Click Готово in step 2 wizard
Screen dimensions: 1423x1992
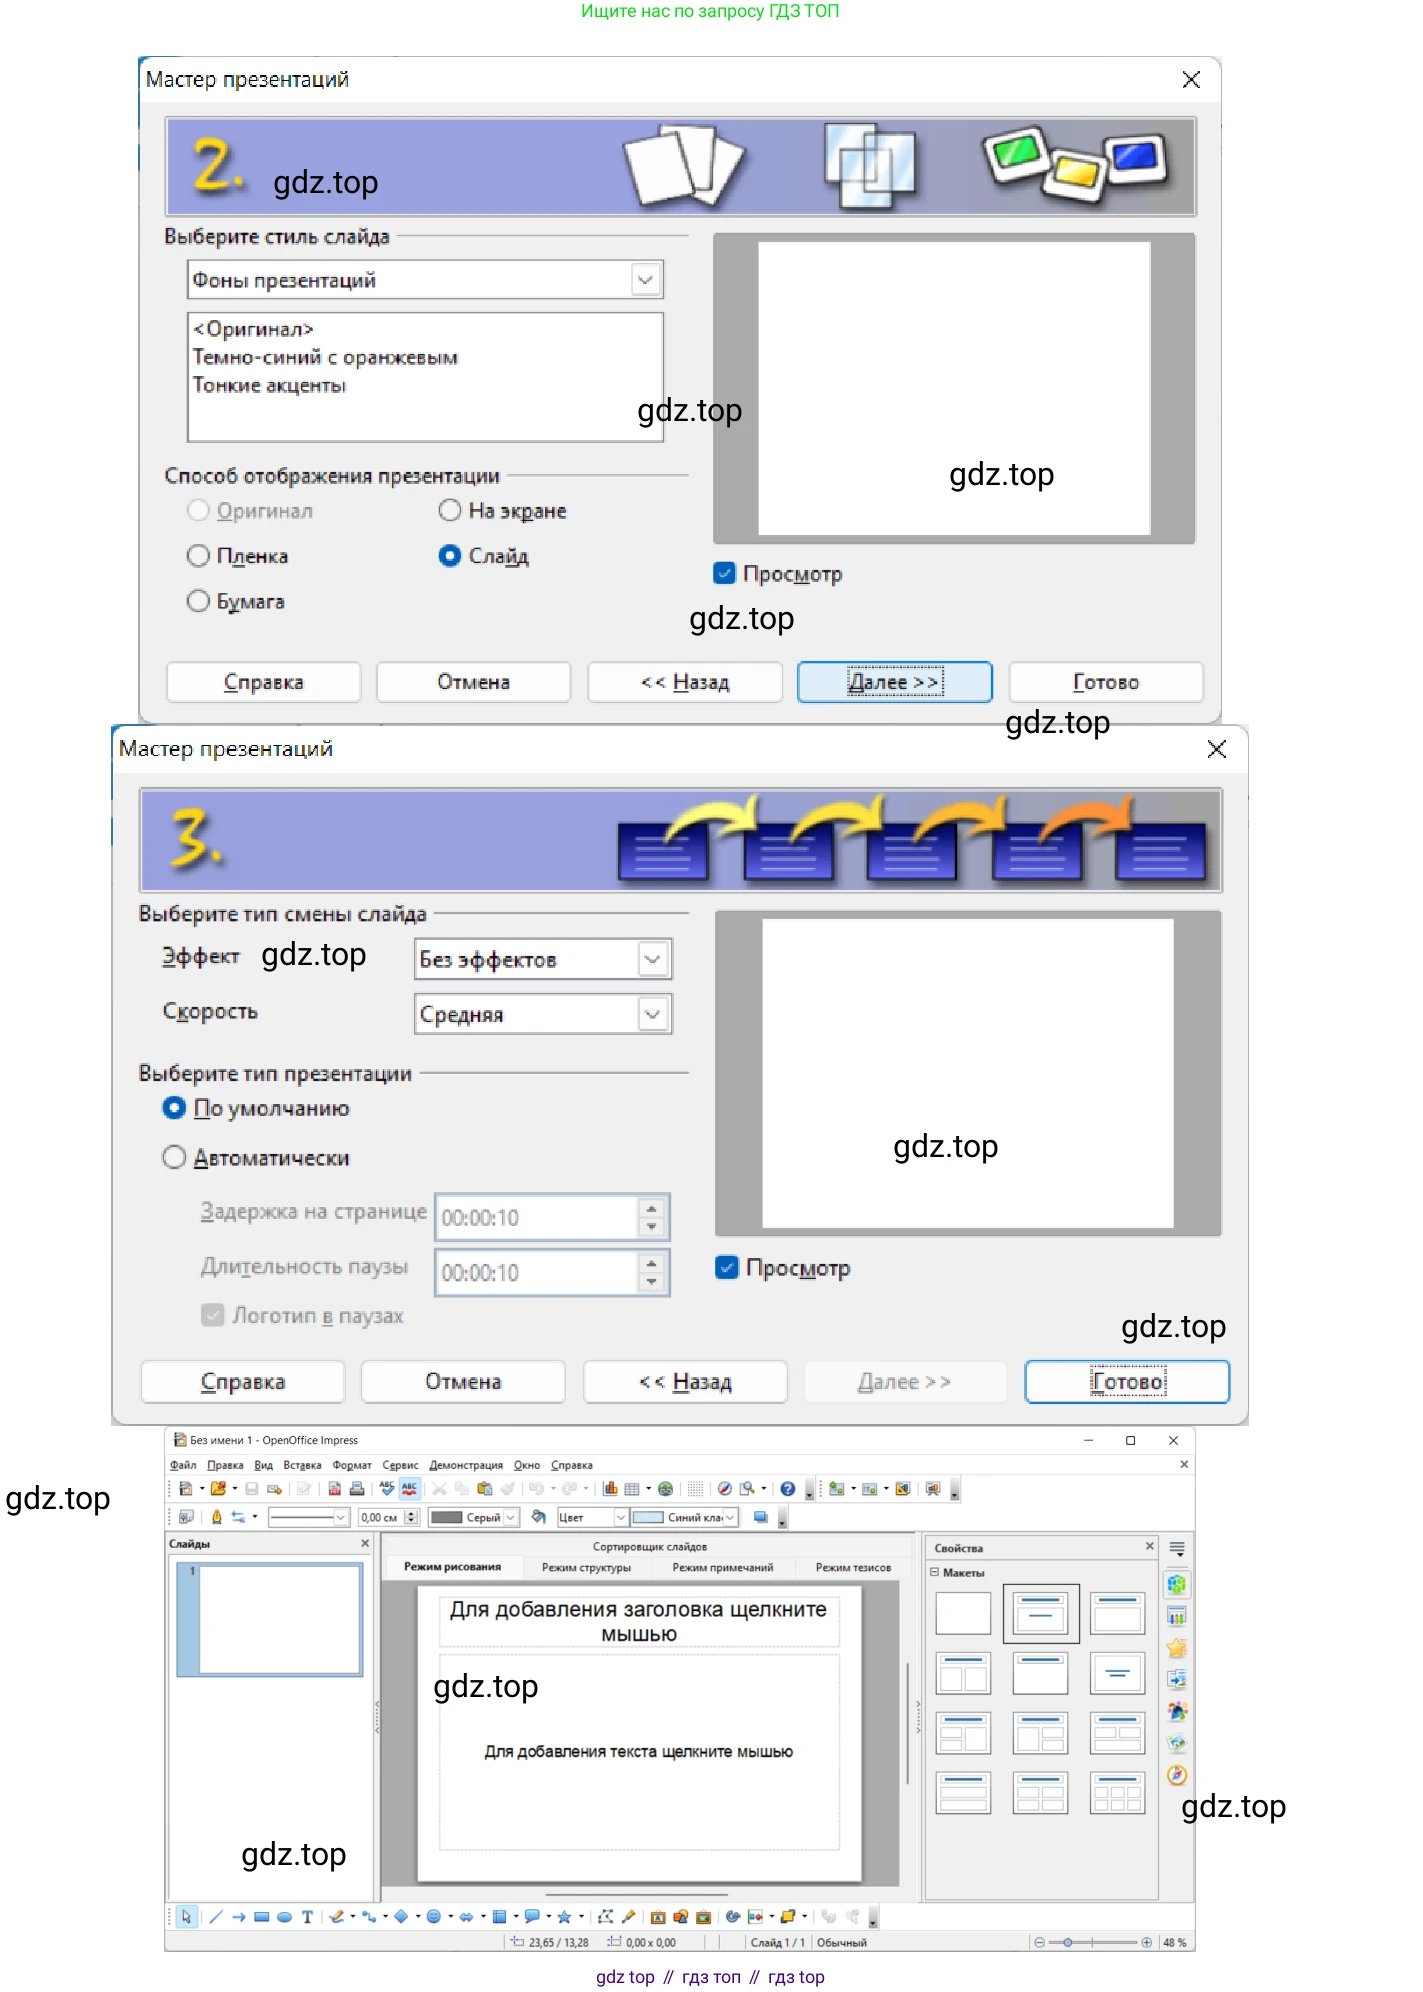1106,682
